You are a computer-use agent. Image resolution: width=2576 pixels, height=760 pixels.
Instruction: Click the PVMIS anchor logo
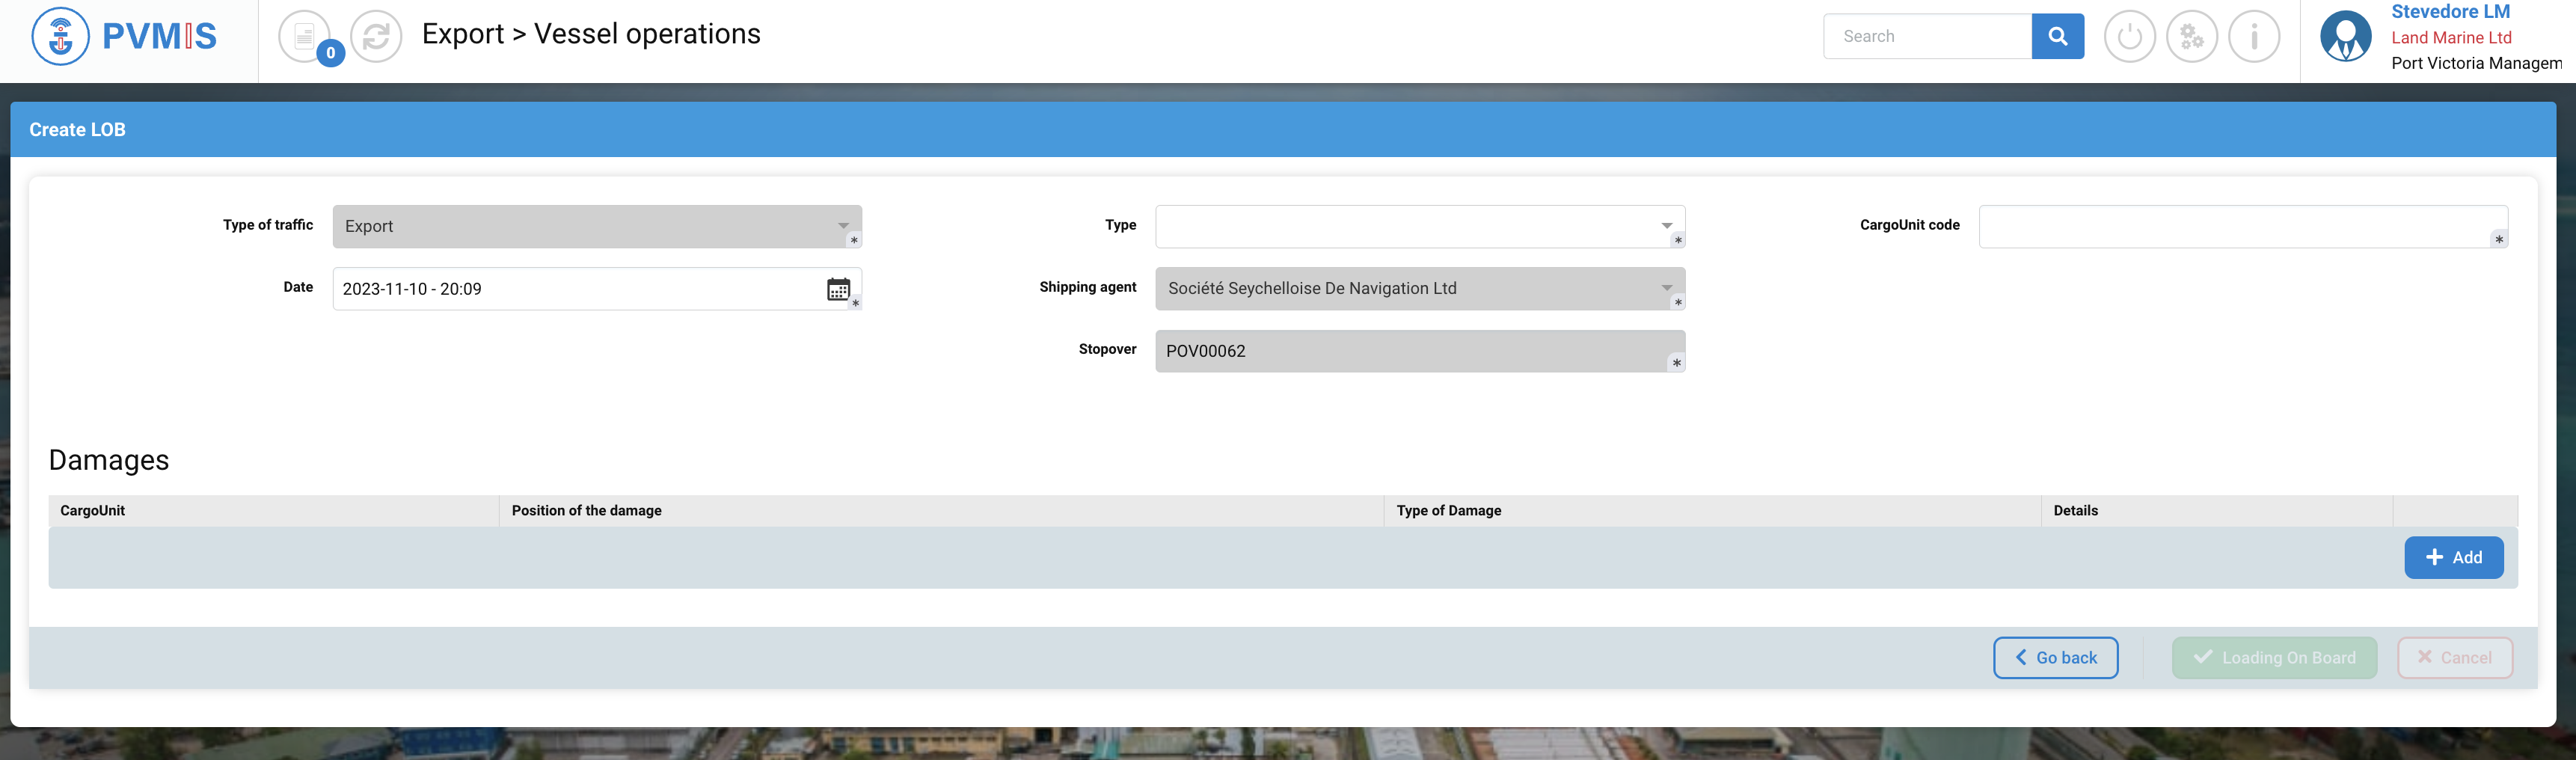(61, 36)
